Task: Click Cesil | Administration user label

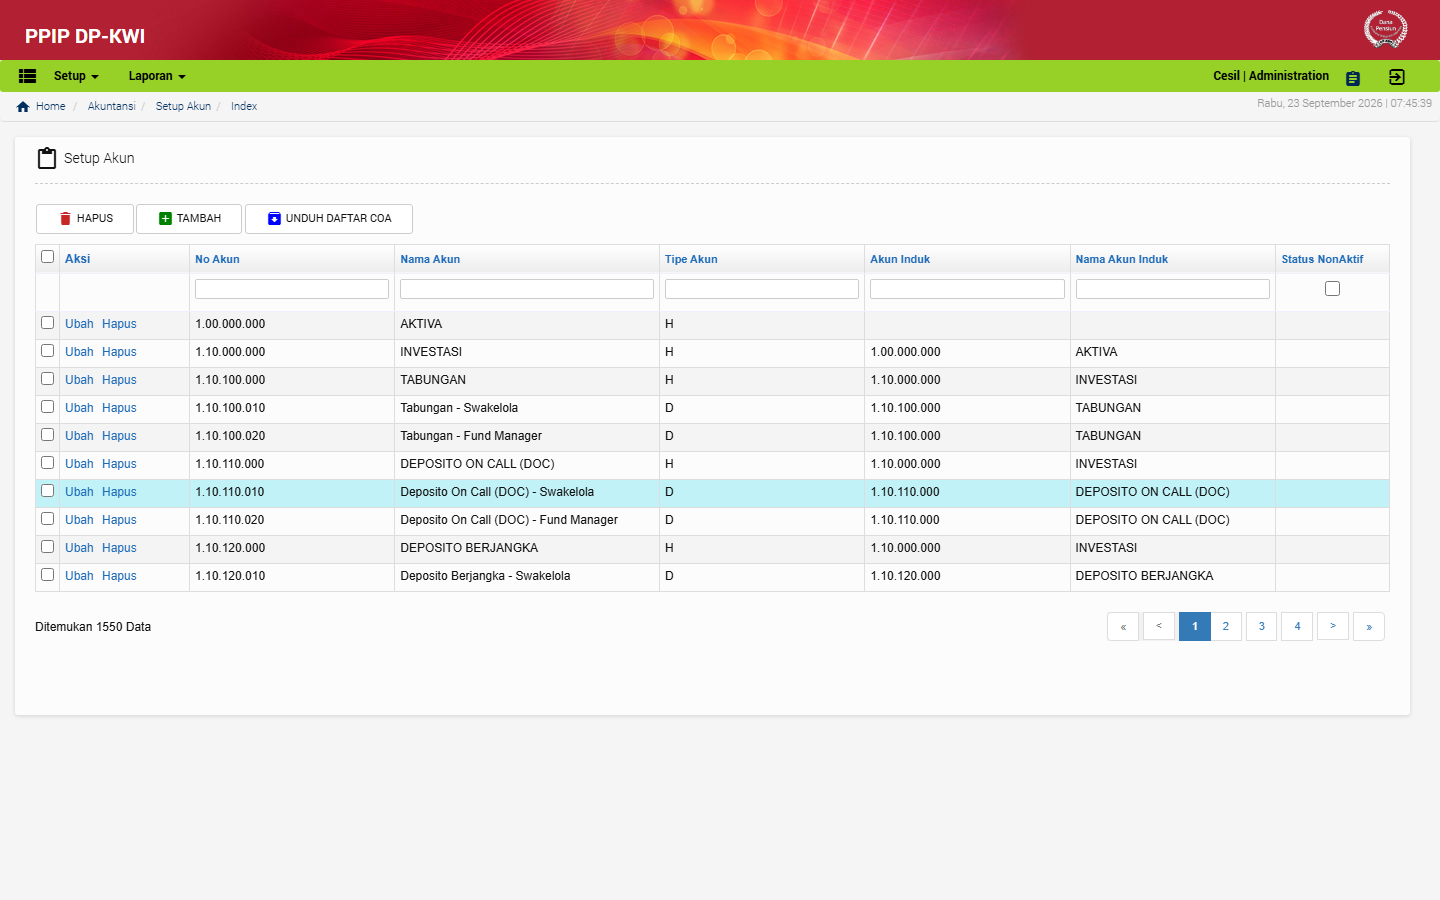Action: (x=1271, y=76)
